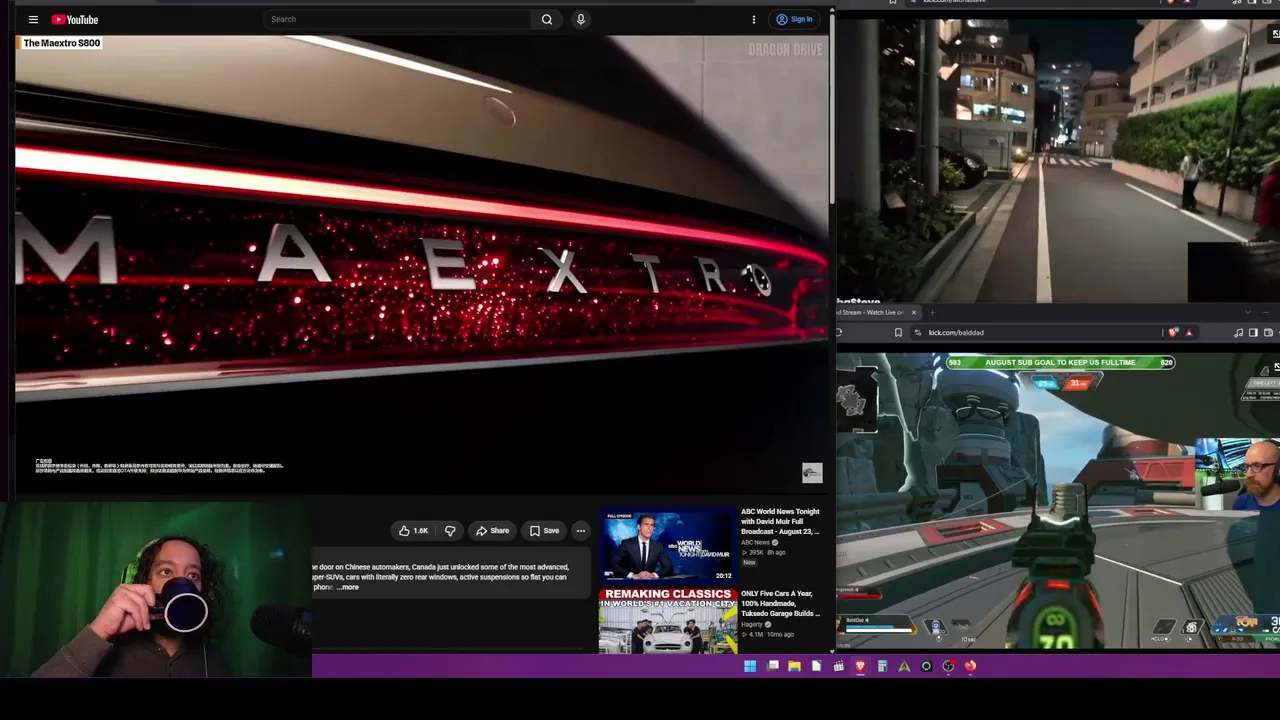Launch File Explorer from the taskbar
1280x720 pixels.
[x=794, y=666]
